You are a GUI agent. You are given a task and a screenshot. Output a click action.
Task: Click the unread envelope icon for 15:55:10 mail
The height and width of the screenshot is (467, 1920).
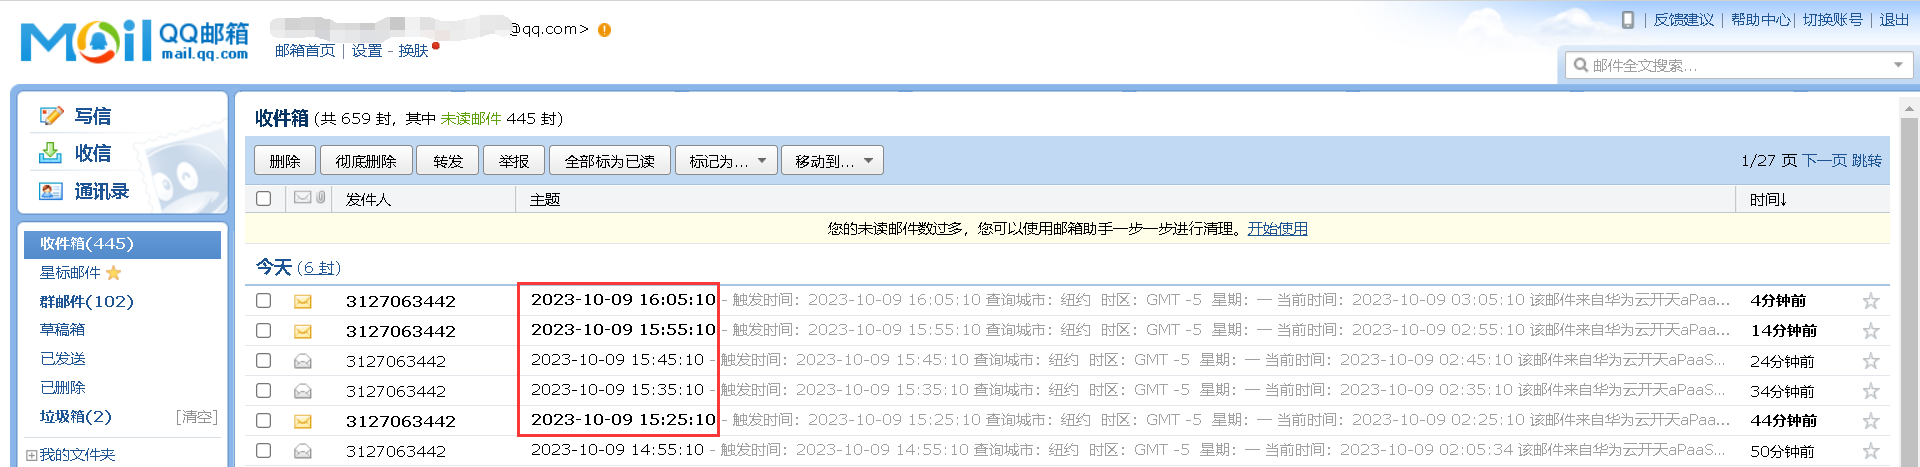pos(302,331)
